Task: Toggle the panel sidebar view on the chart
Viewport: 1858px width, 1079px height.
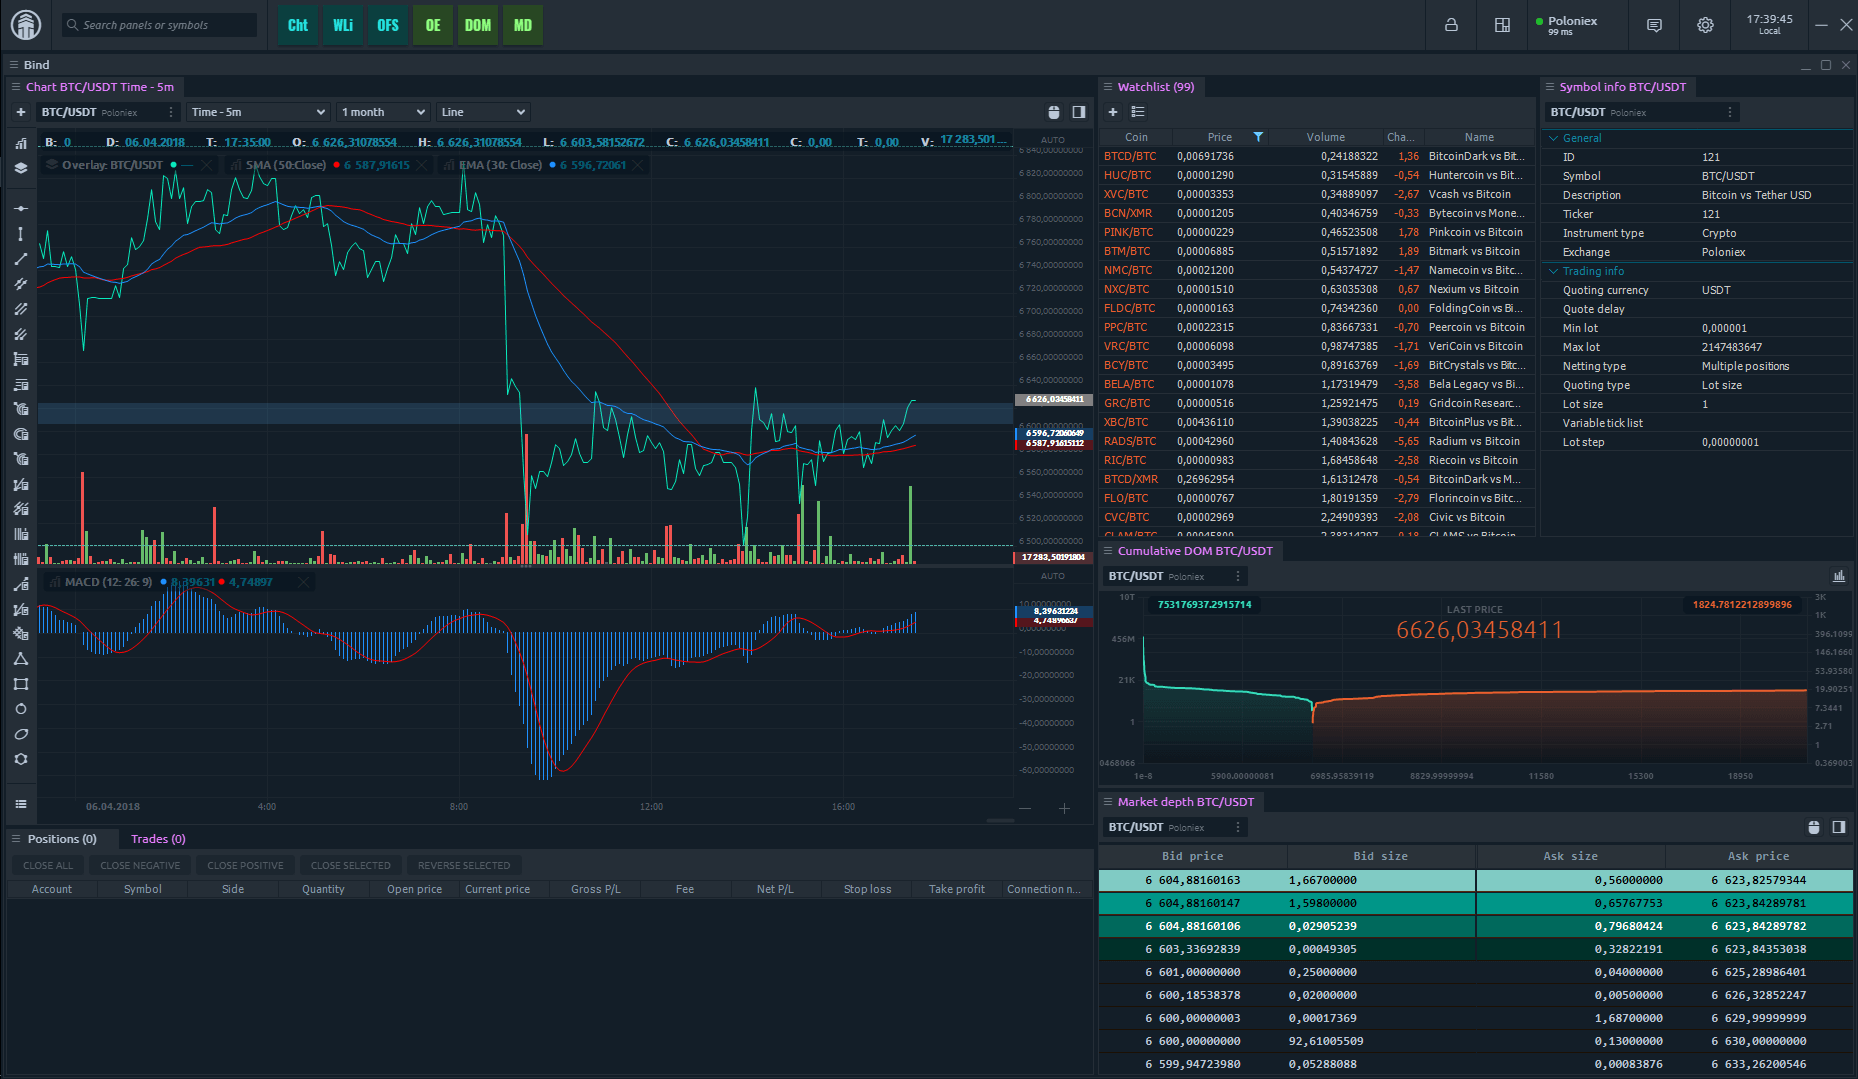Action: click(1078, 112)
